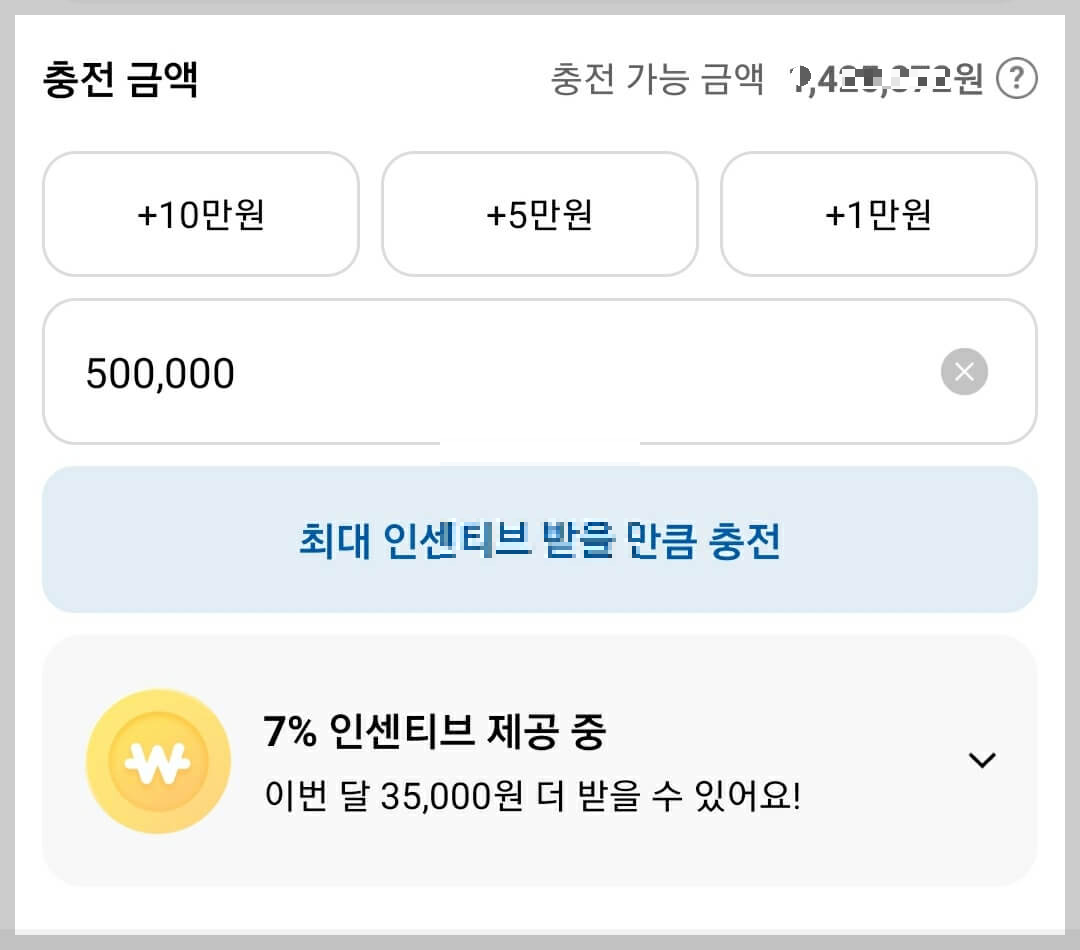Click the circular won currency badge
The width and height of the screenshot is (1080, 950).
[x=159, y=761]
